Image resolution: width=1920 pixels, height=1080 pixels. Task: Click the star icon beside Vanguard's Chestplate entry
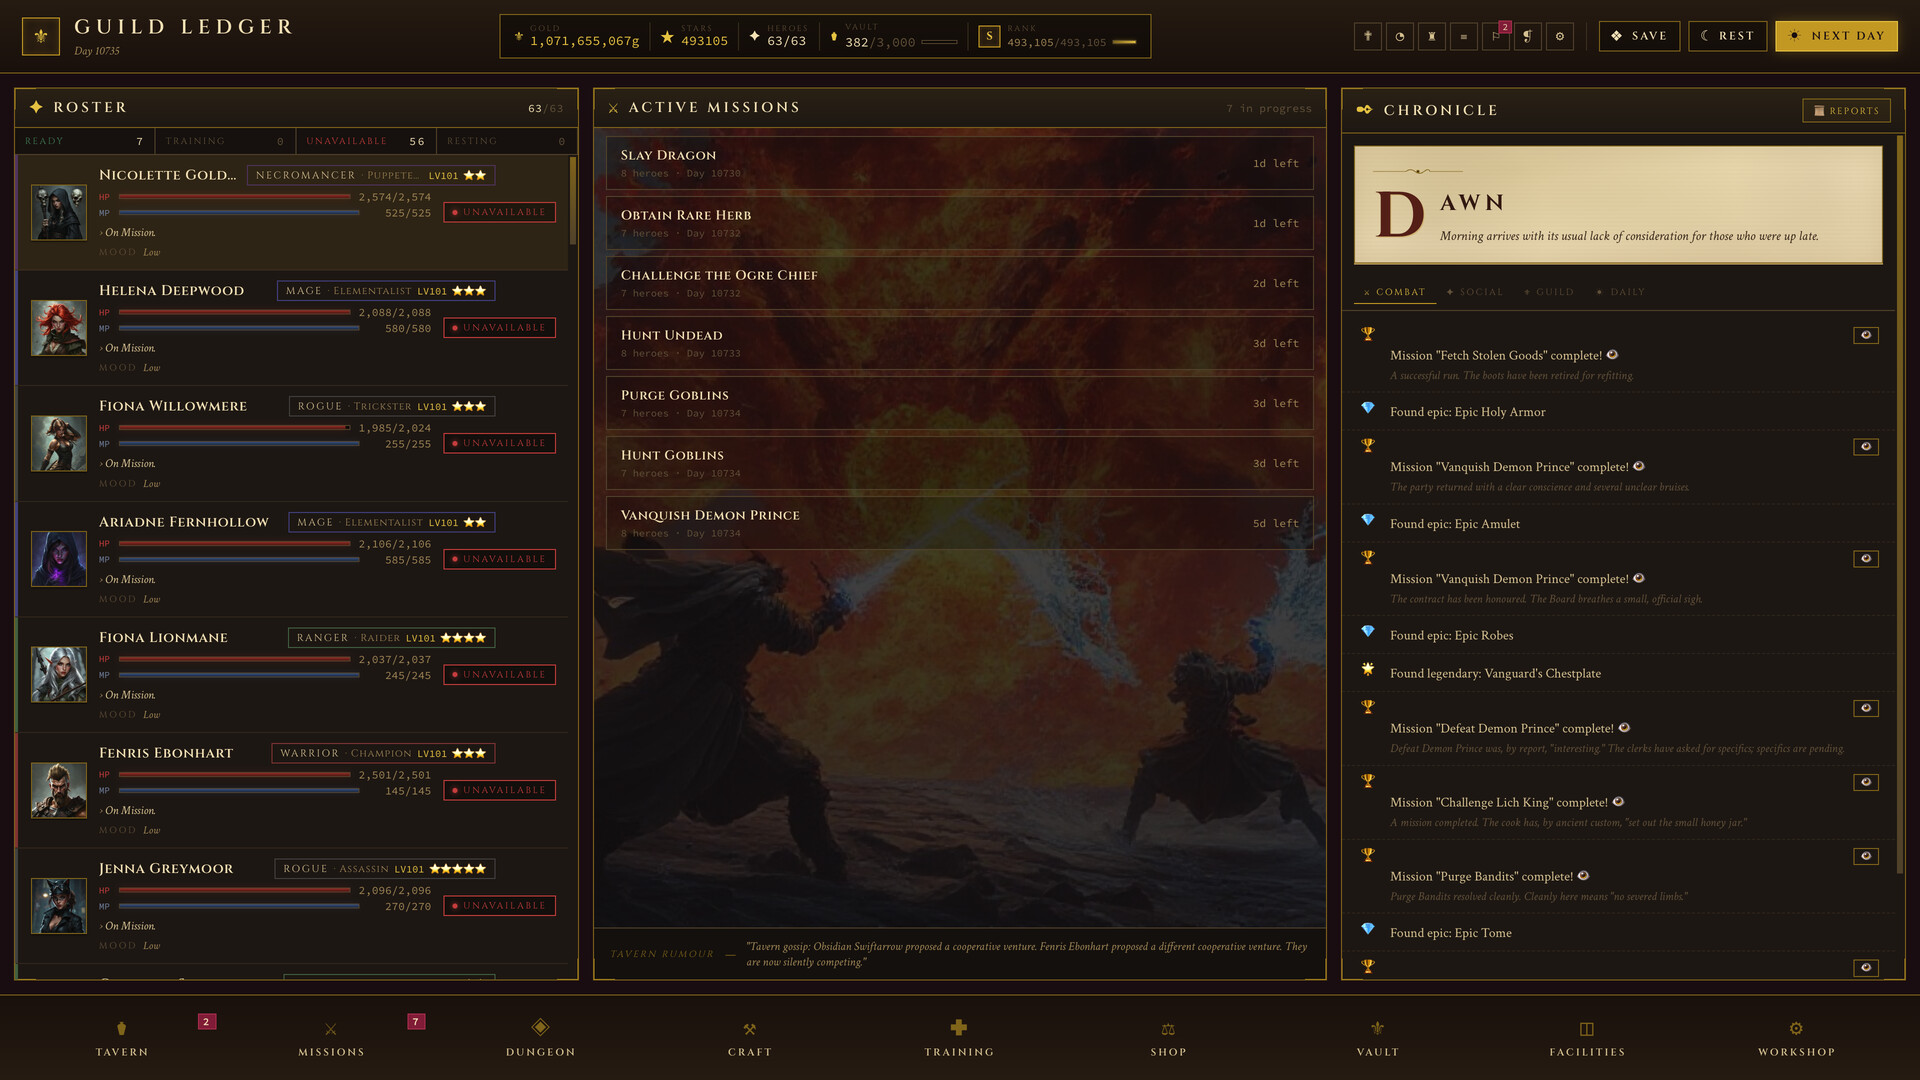pyautogui.click(x=1368, y=669)
